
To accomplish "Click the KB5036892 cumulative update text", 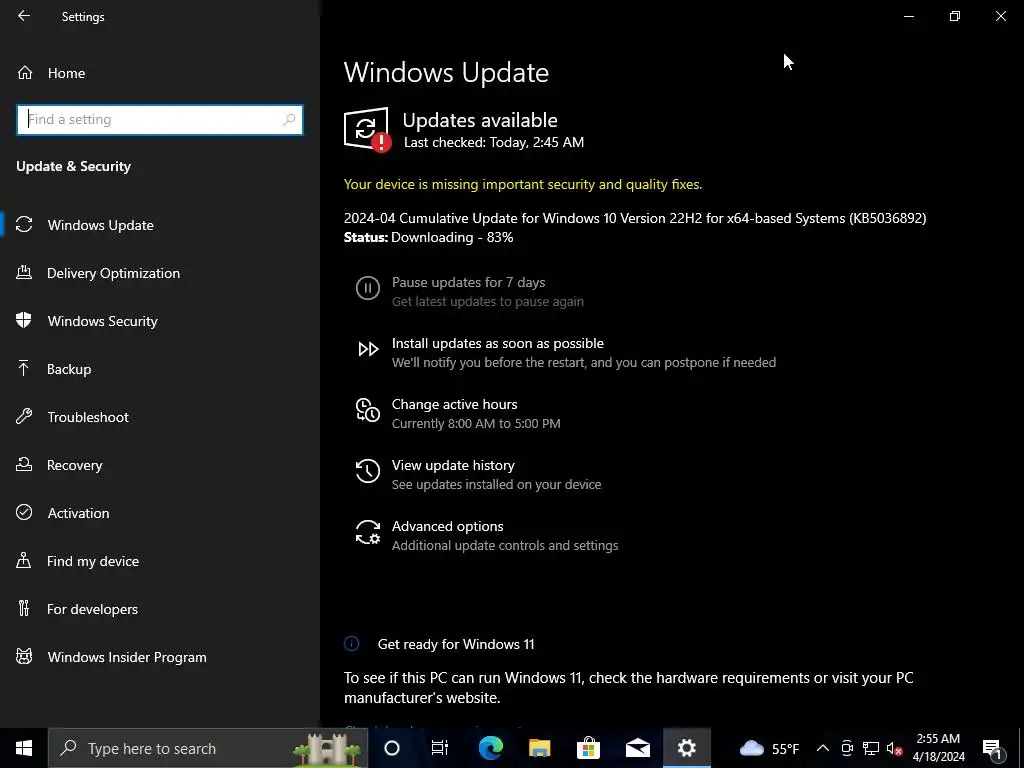I will pos(635,218).
